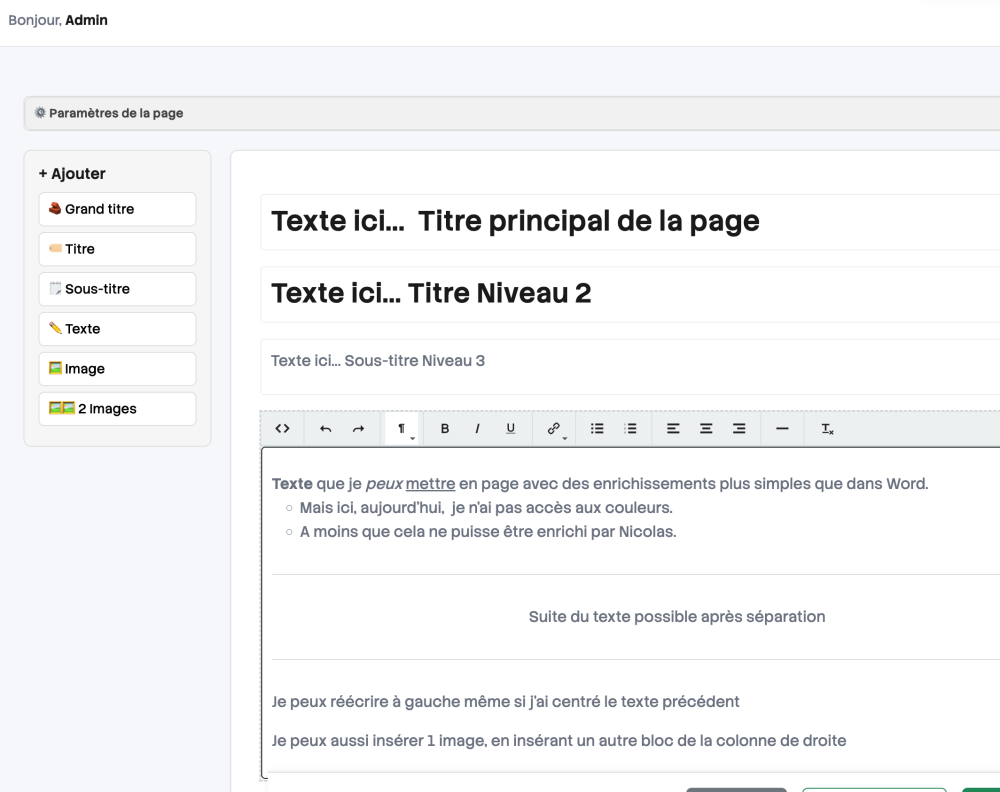
Task: Toggle italic formatting
Action: (477, 429)
